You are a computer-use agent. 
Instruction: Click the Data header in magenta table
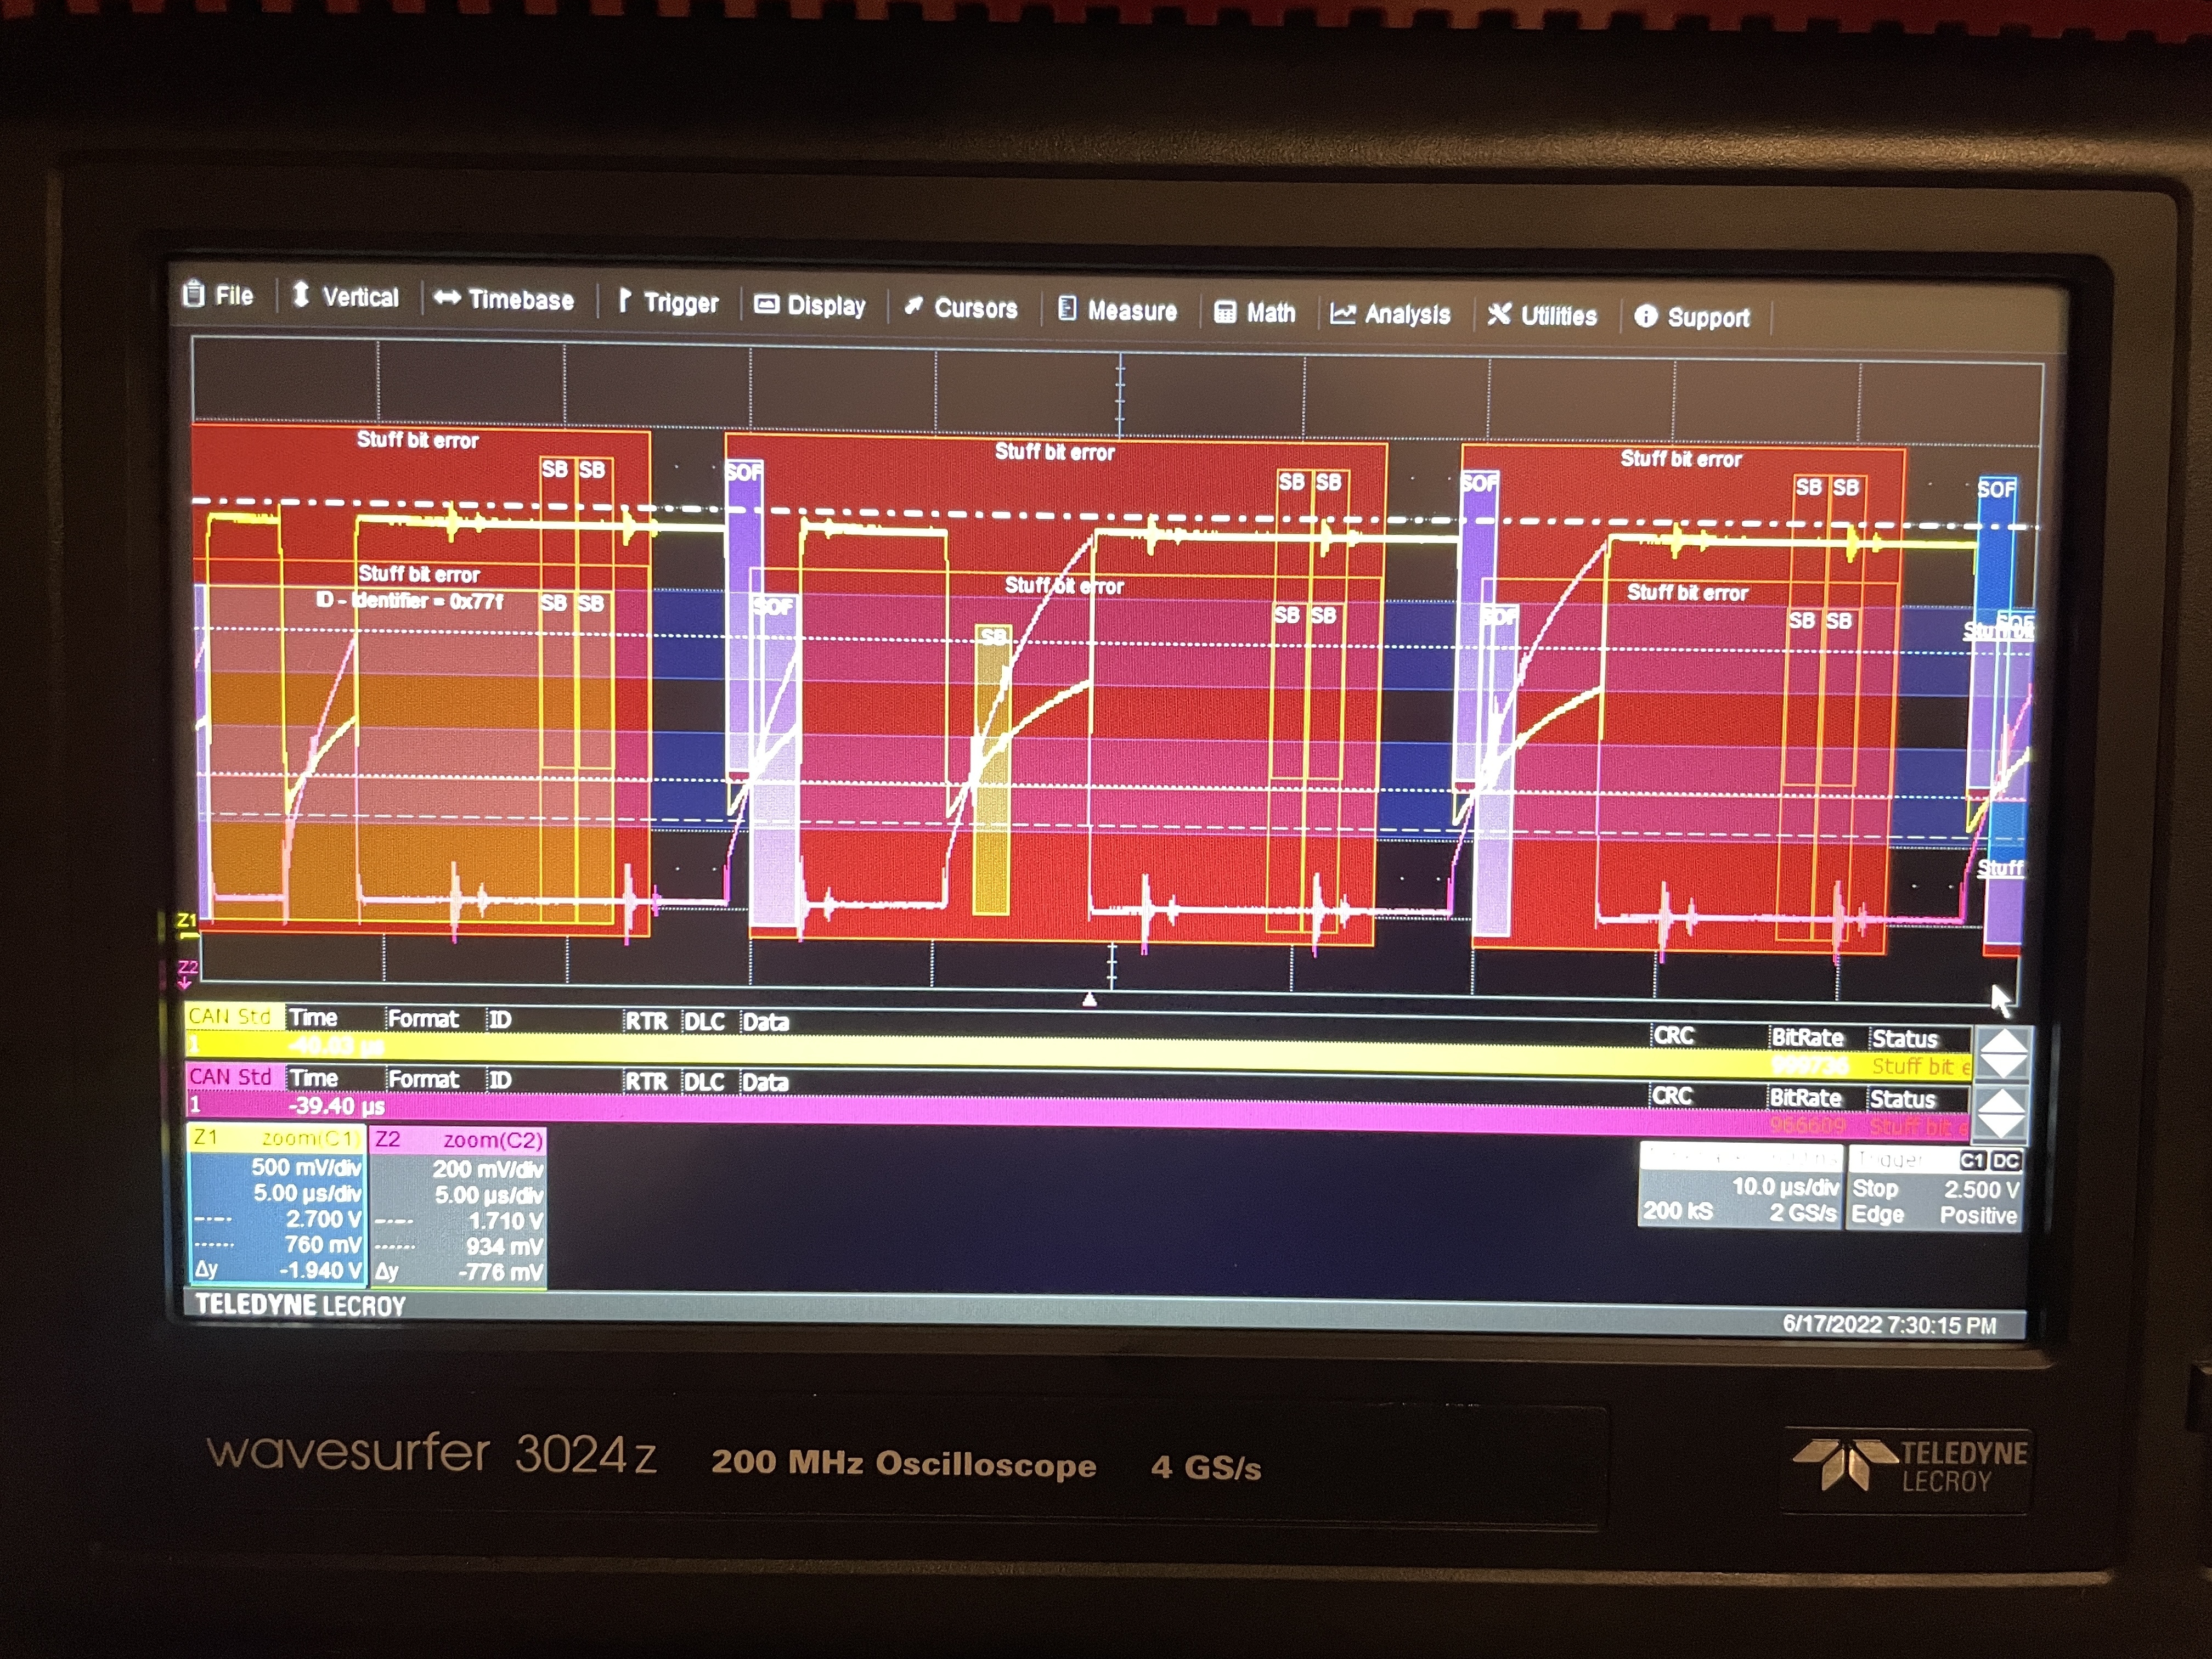[x=766, y=1082]
